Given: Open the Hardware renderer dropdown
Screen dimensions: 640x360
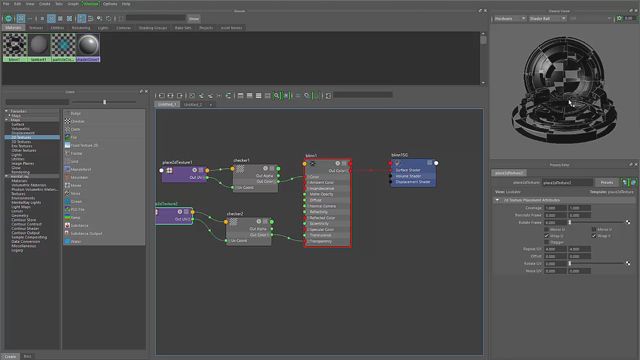Looking at the screenshot, I should click(509, 18).
